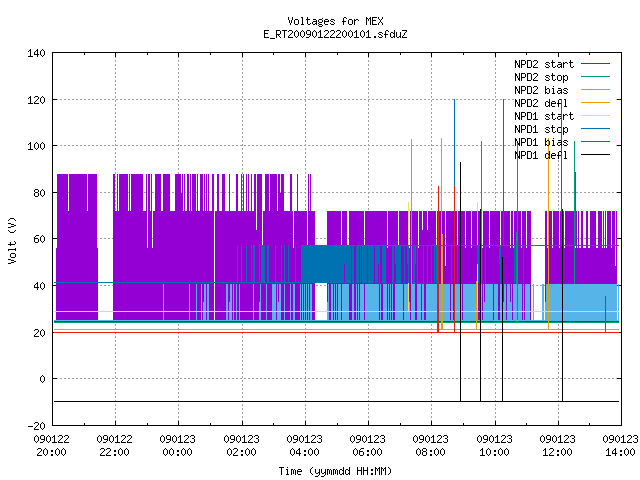This screenshot has width=640, height=480.
Task: Click the '090123 08:00' time tick label
Action: click(x=431, y=446)
